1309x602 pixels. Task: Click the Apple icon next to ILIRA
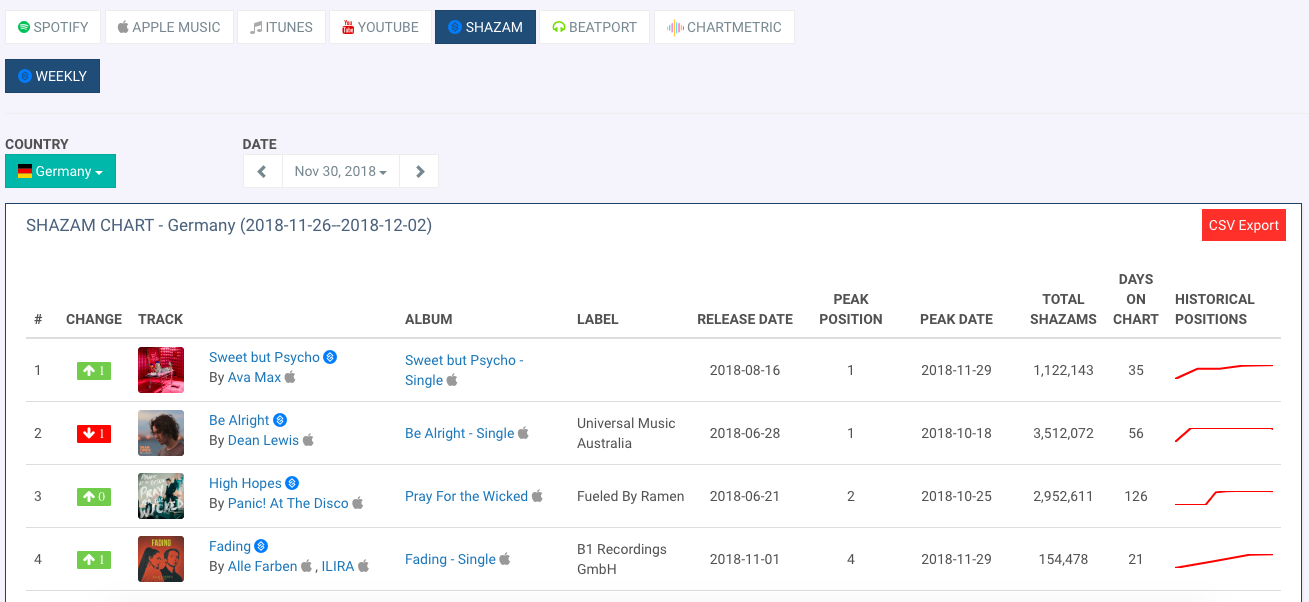pos(364,566)
